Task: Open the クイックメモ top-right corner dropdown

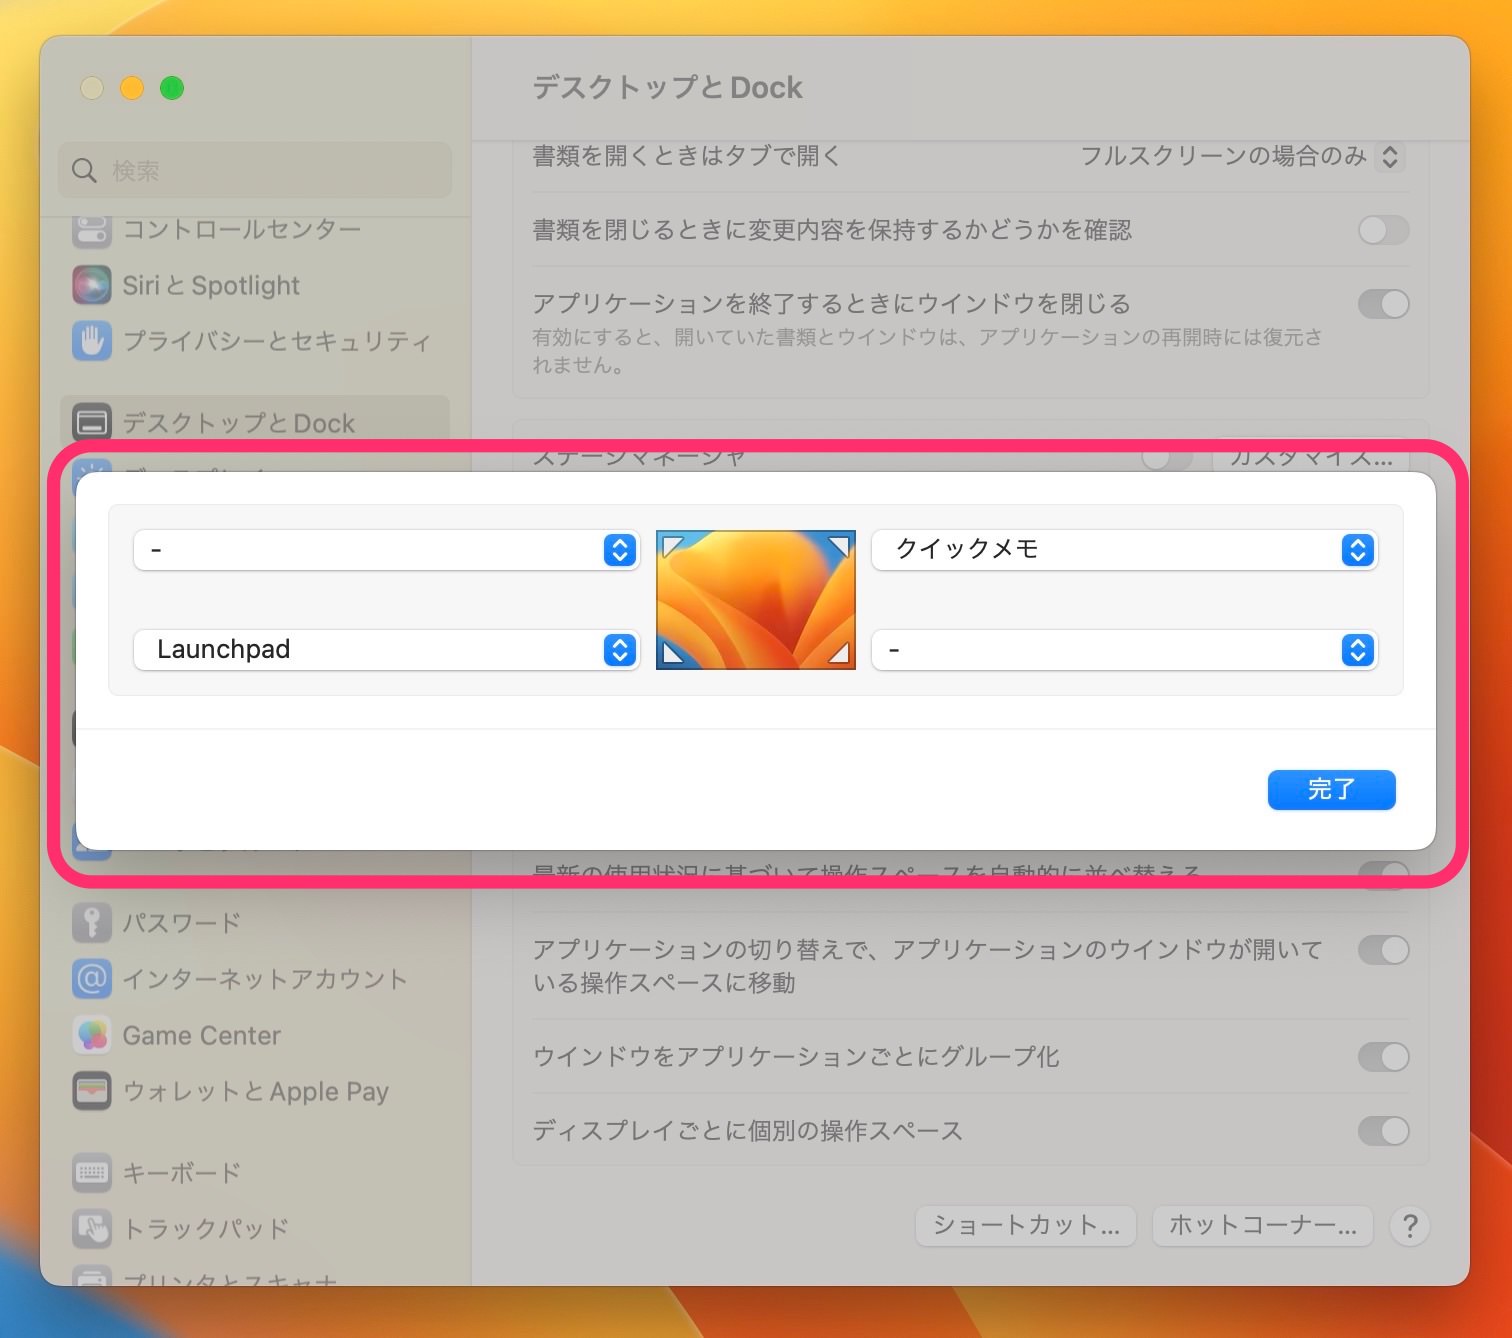Action: click(1125, 550)
